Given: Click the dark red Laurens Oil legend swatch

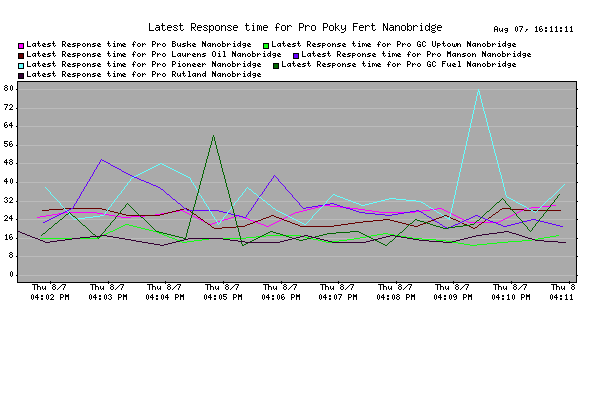Looking at the screenshot, I should (21, 56).
